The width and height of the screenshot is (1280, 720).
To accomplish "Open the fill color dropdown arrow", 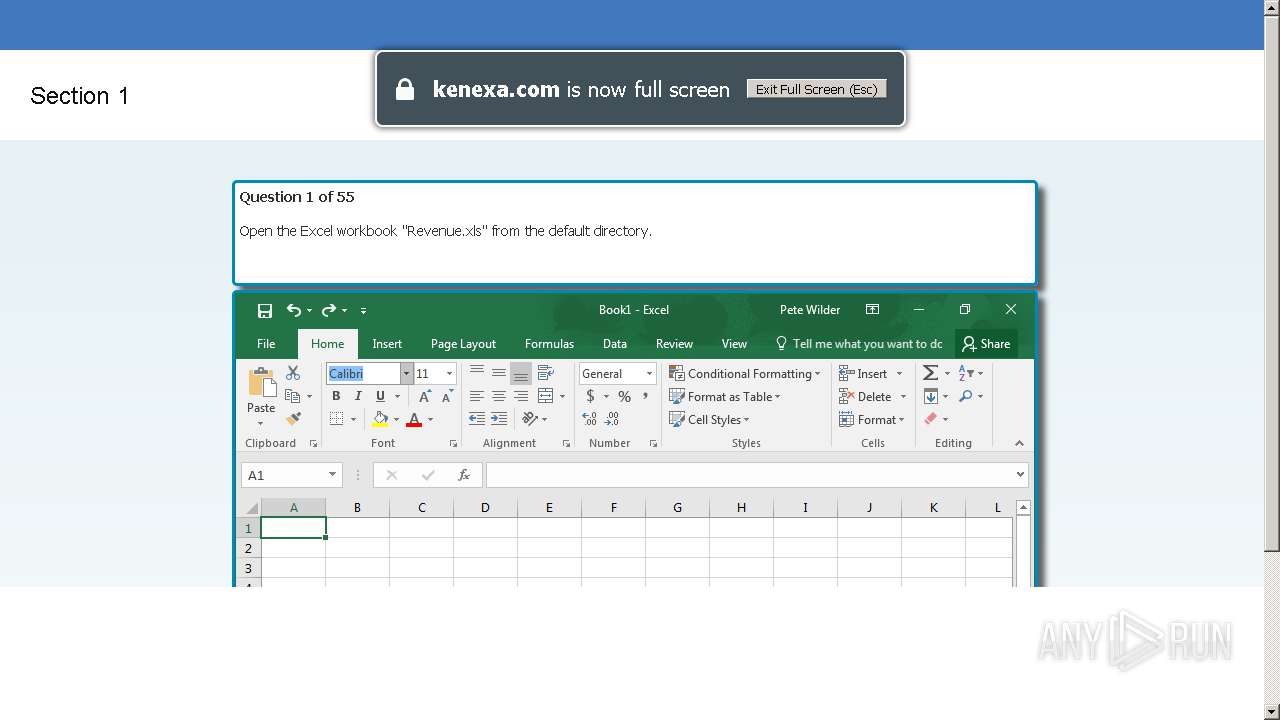I will click(396, 420).
